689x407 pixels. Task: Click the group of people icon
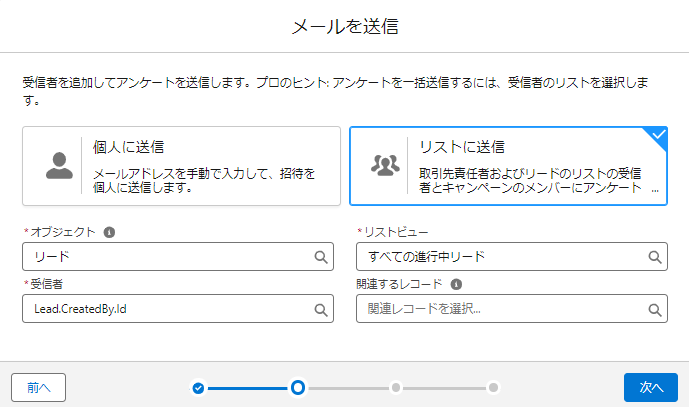(x=385, y=166)
